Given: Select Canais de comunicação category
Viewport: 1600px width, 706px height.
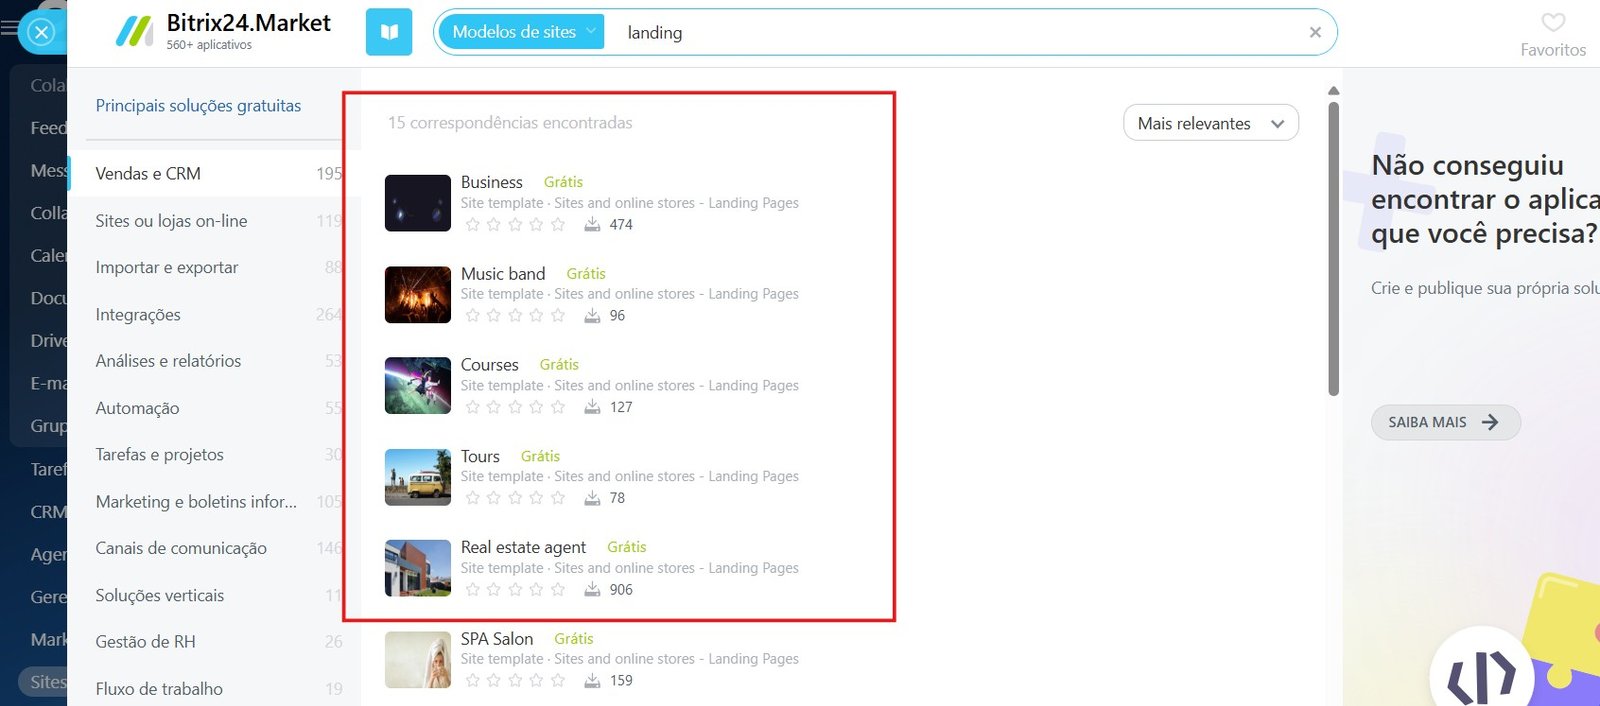Looking at the screenshot, I should tap(214, 548).
